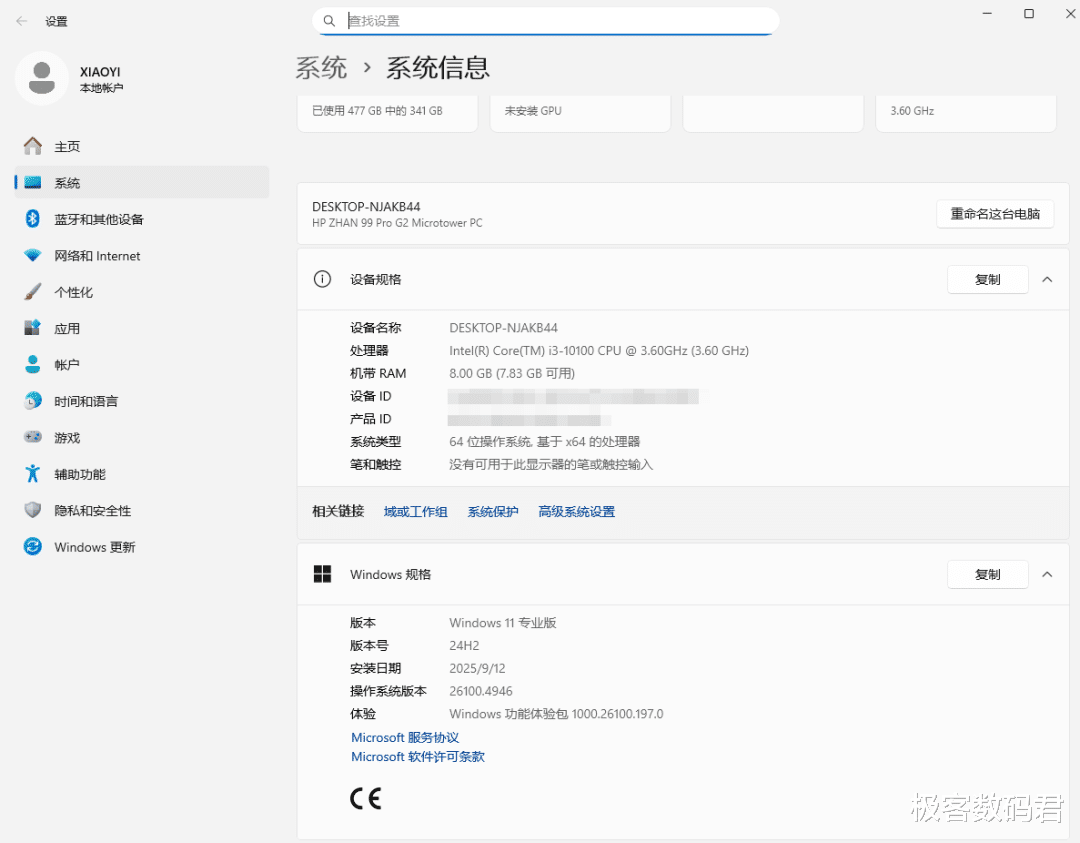This screenshot has width=1080, height=843.
Task: Click the XIAOYI user avatar
Action: coord(42,78)
